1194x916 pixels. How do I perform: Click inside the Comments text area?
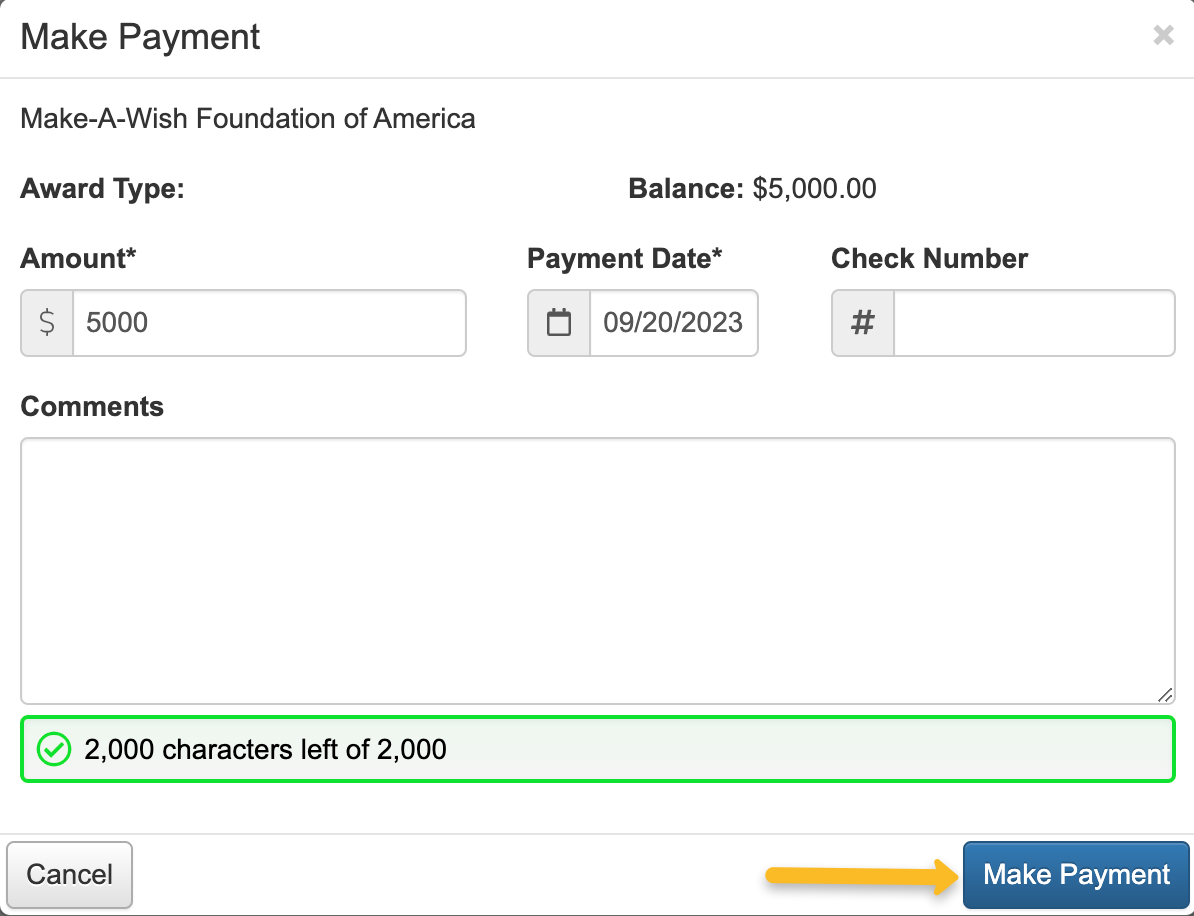coord(597,570)
